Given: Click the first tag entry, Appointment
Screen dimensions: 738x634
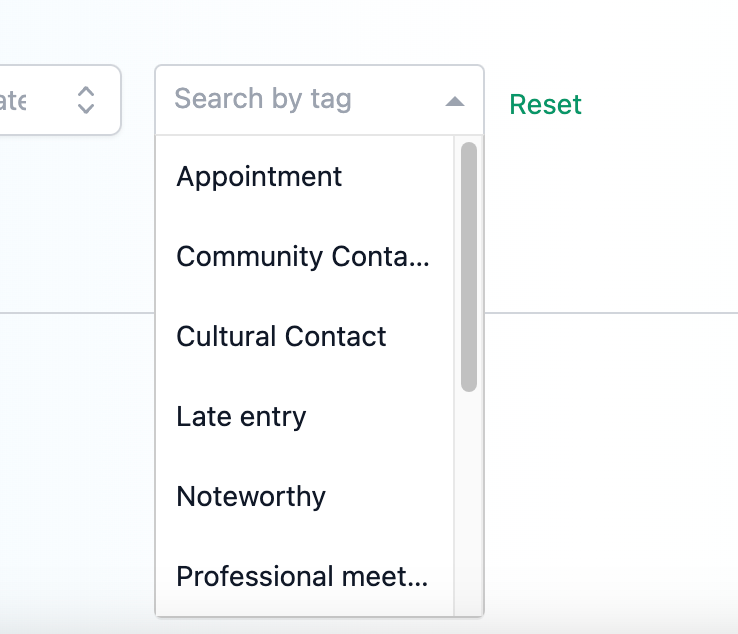Looking at the screenshot, I should pyautogui.click(x=259, y=177).
